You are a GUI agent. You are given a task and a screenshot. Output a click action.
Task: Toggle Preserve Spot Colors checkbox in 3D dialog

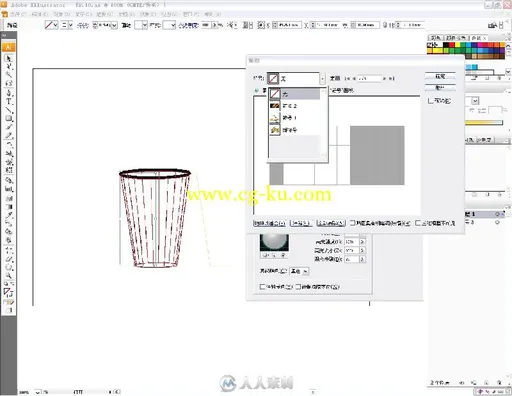click(262, 287)
